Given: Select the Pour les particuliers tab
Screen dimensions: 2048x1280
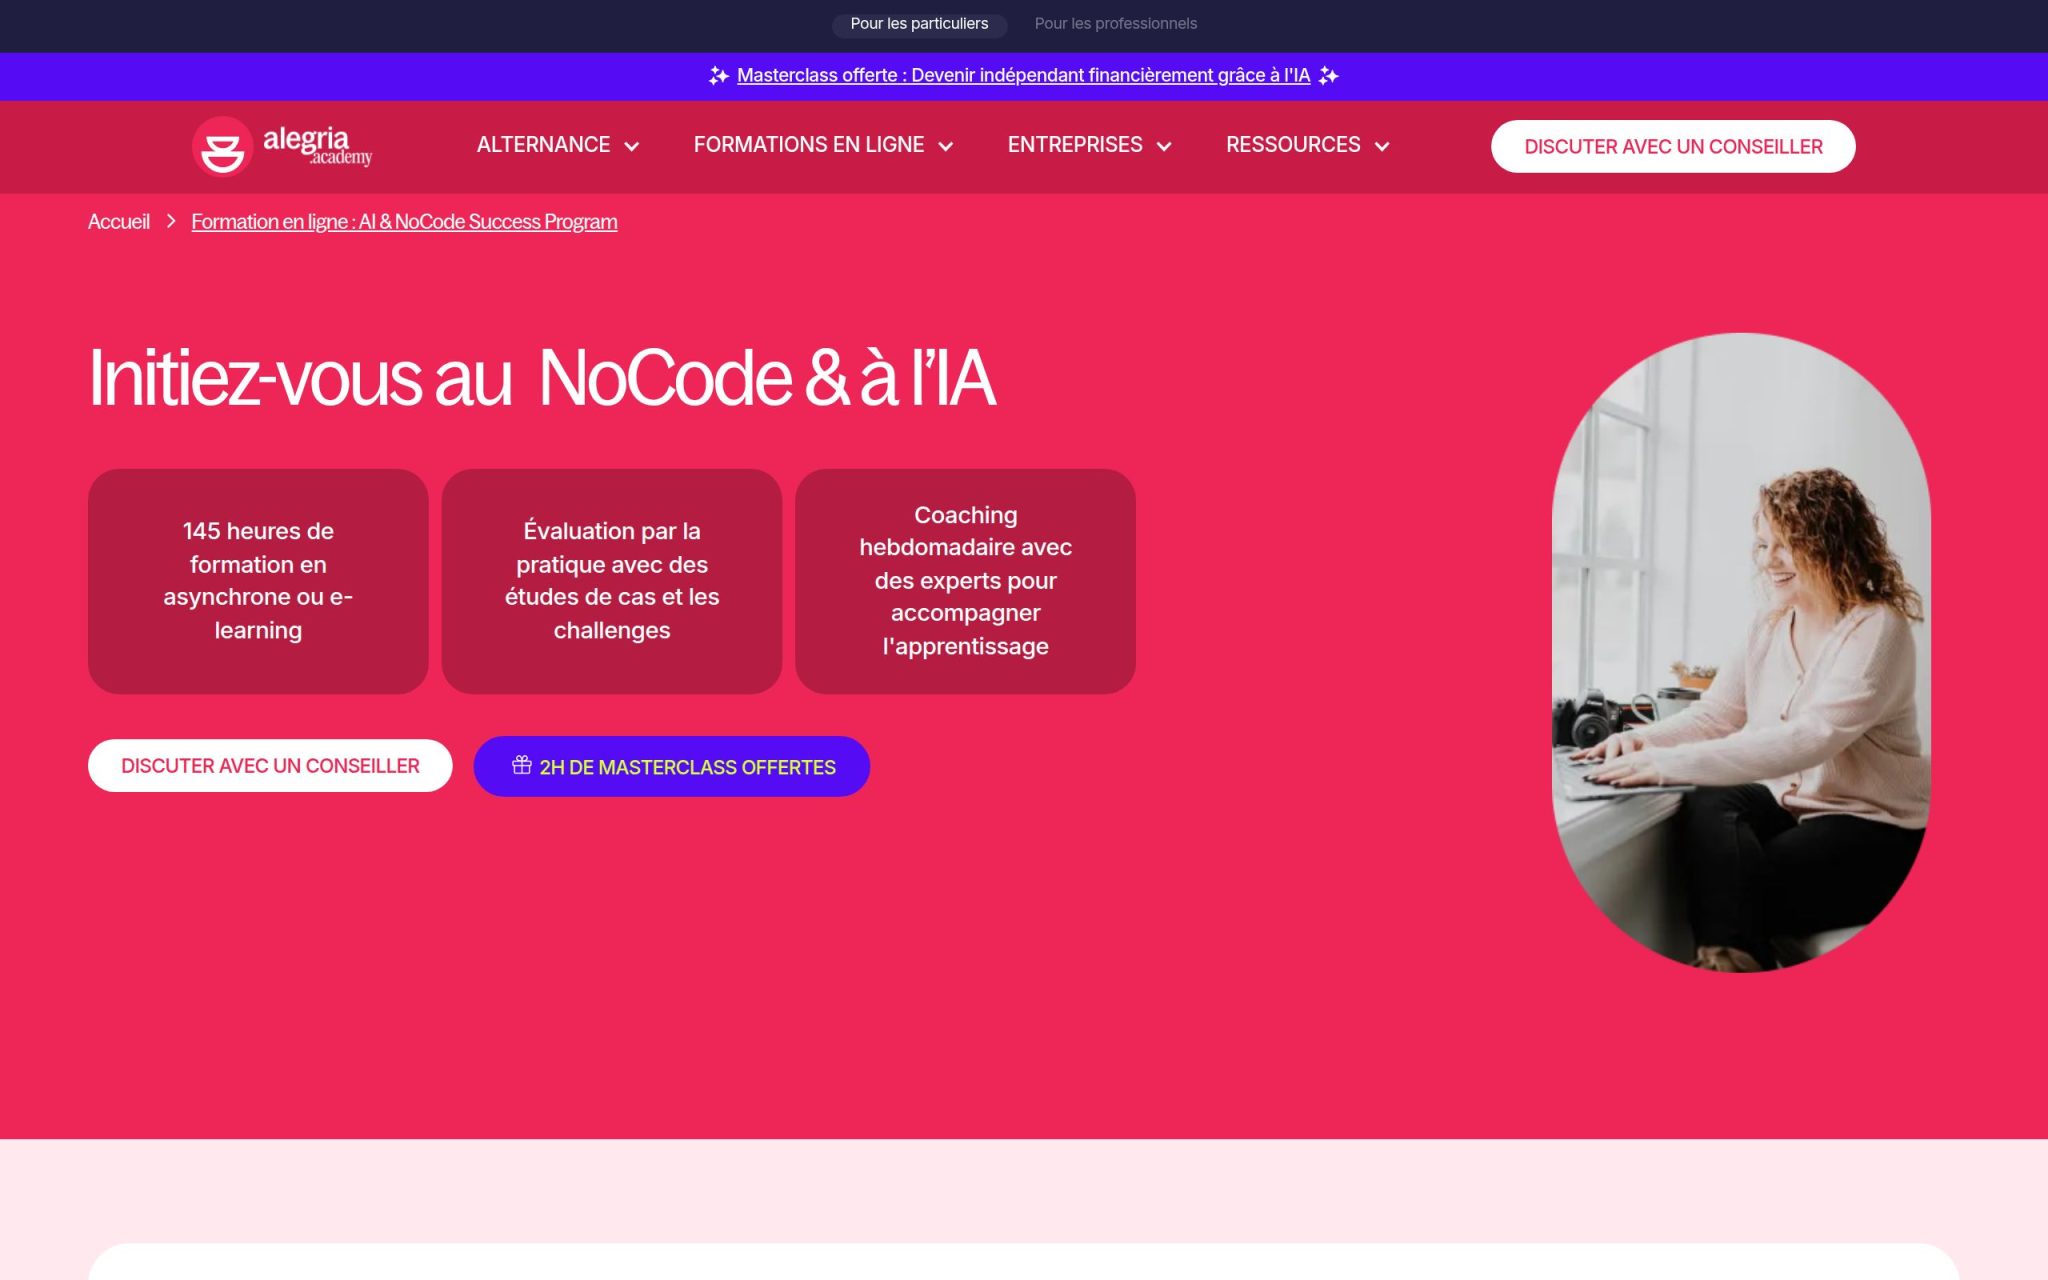Looking at the screenshot, I should (919, 24).
